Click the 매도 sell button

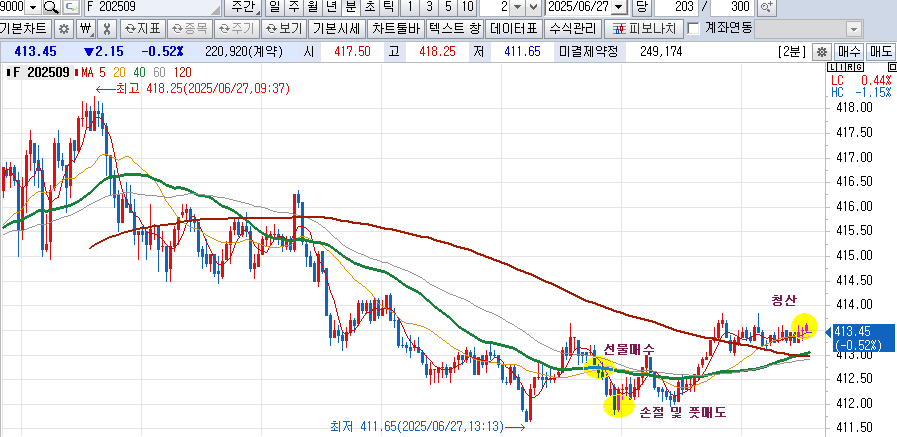(880, 51)
